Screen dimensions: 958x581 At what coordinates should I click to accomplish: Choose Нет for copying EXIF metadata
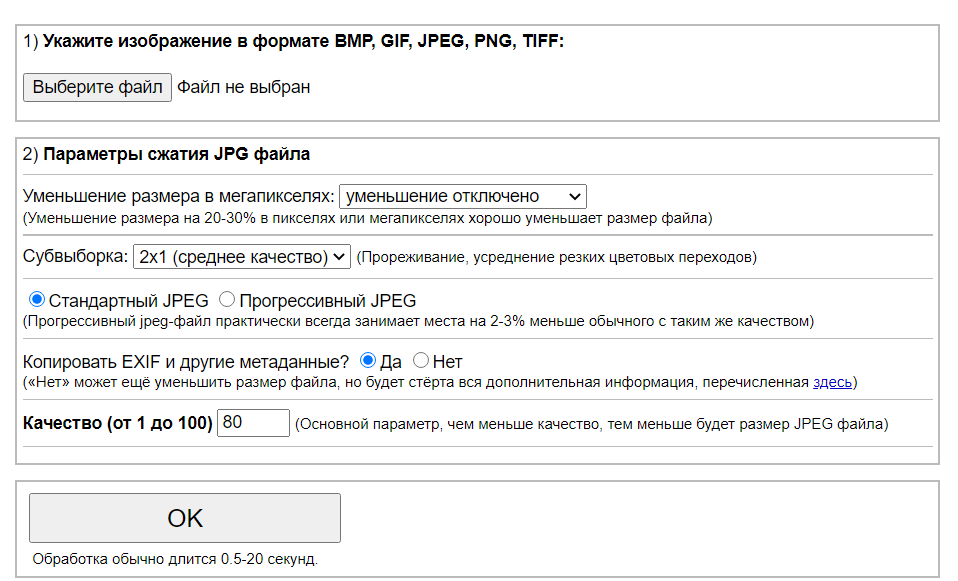[x=420, y=360]
